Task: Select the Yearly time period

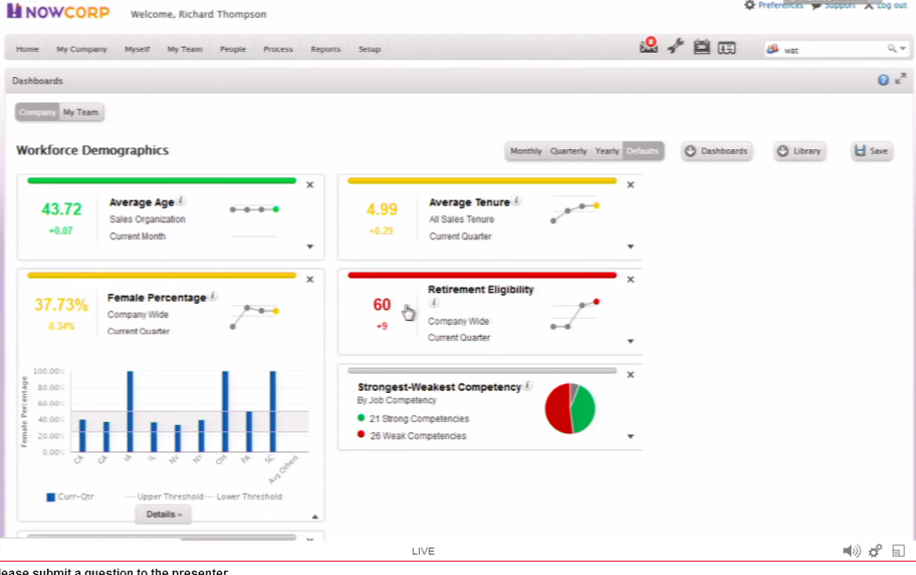Action: (606, 151)
